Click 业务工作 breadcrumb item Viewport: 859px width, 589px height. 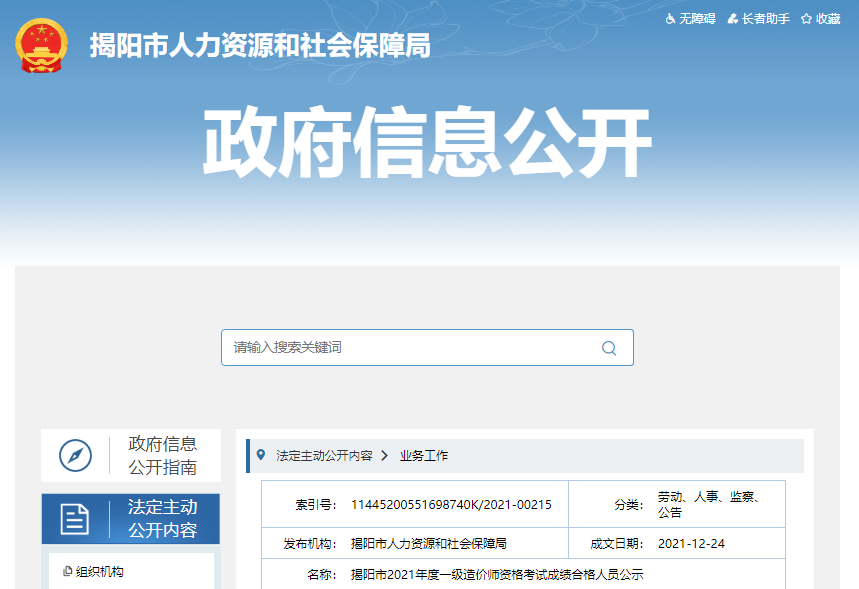pyautogui.click(x=424, y=455)
